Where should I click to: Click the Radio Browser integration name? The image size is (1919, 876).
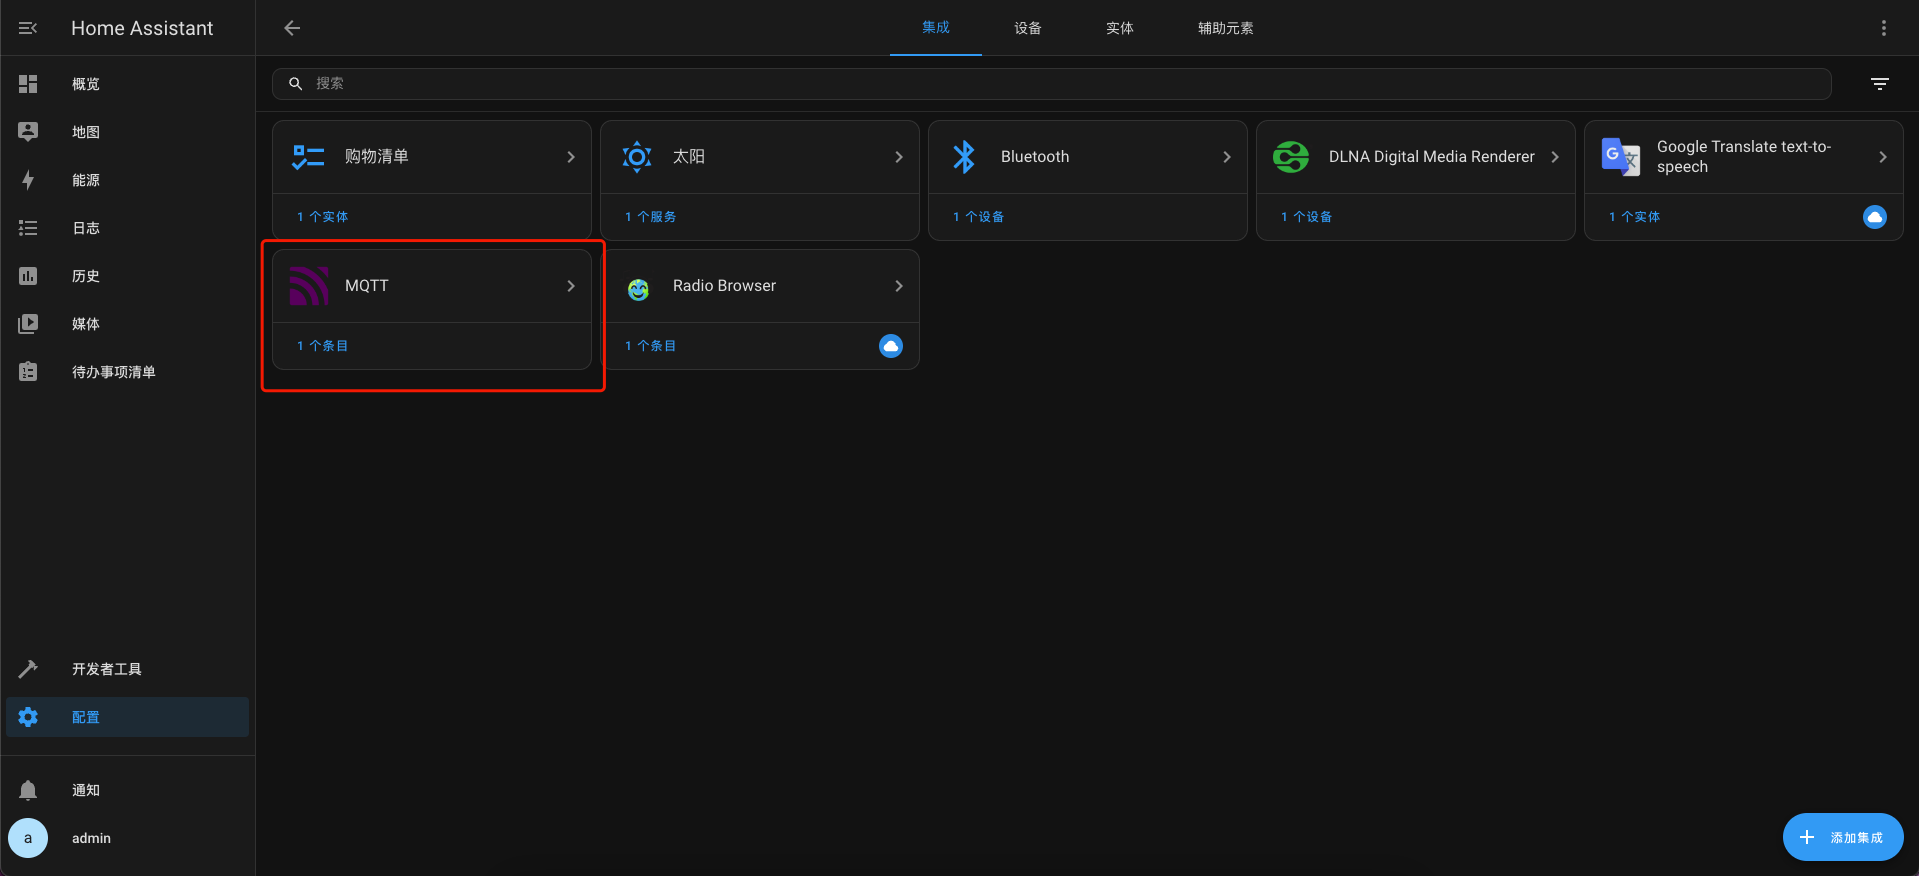724,286
